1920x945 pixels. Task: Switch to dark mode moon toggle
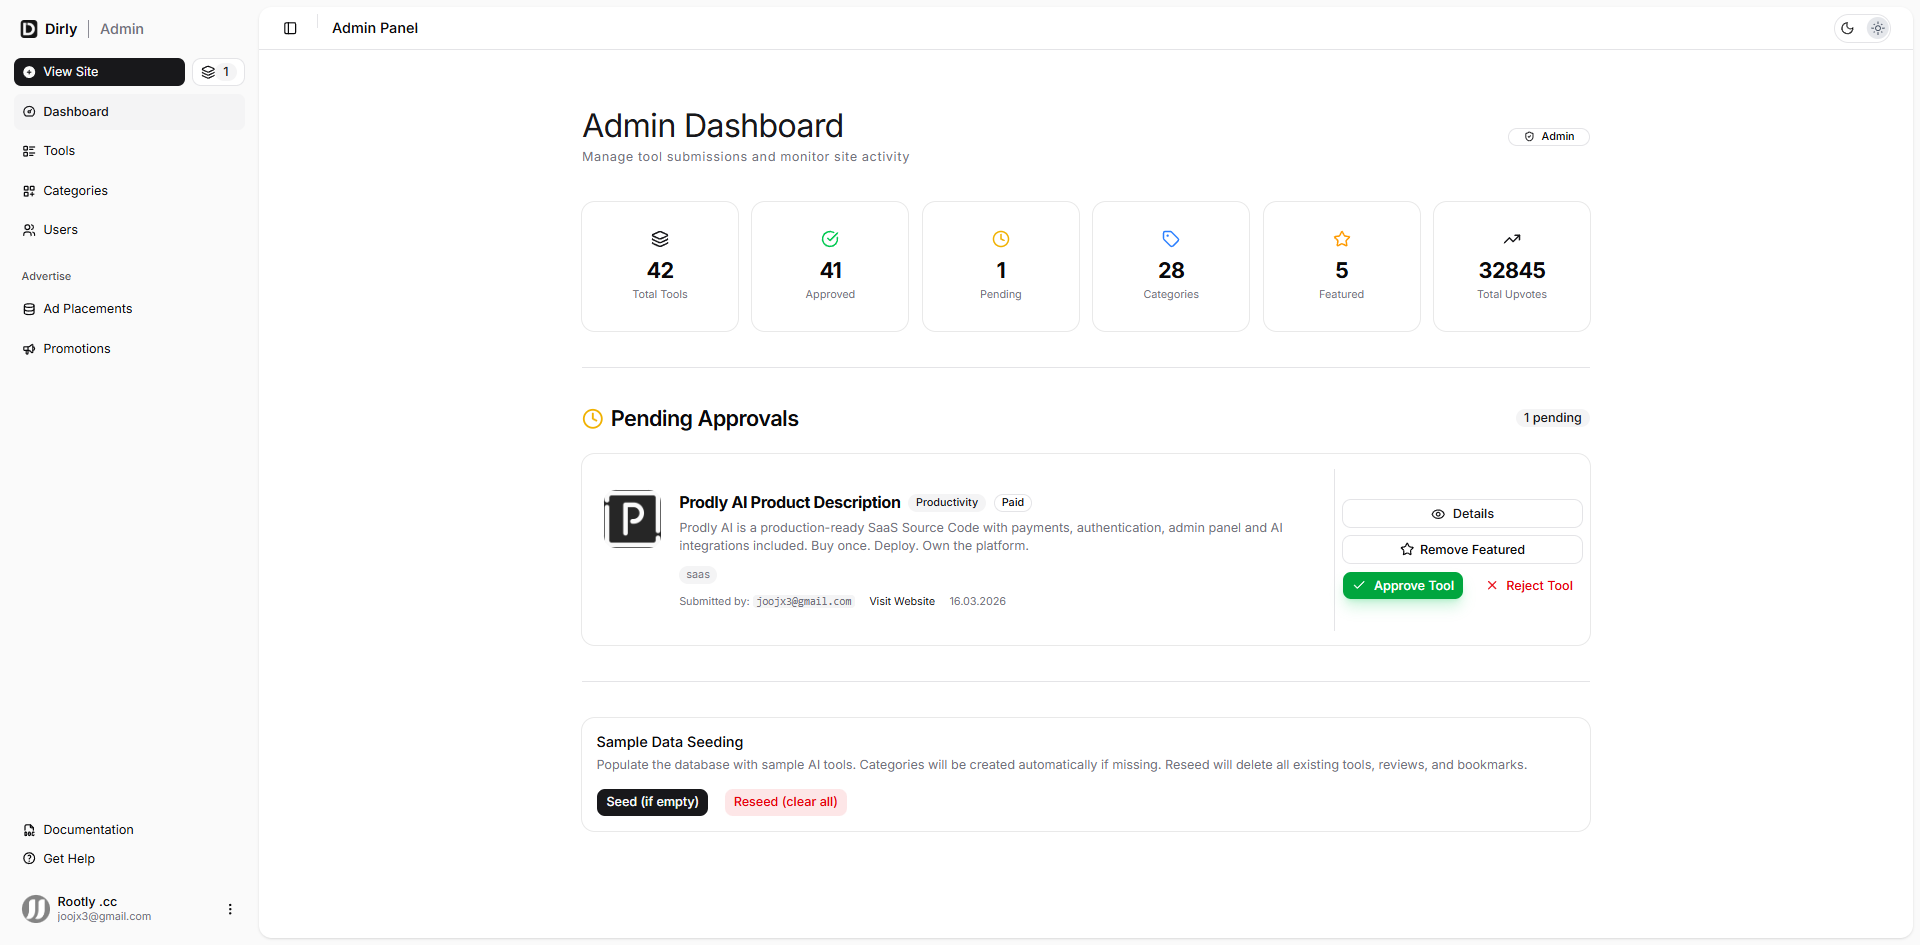[x=1847, y=28]
